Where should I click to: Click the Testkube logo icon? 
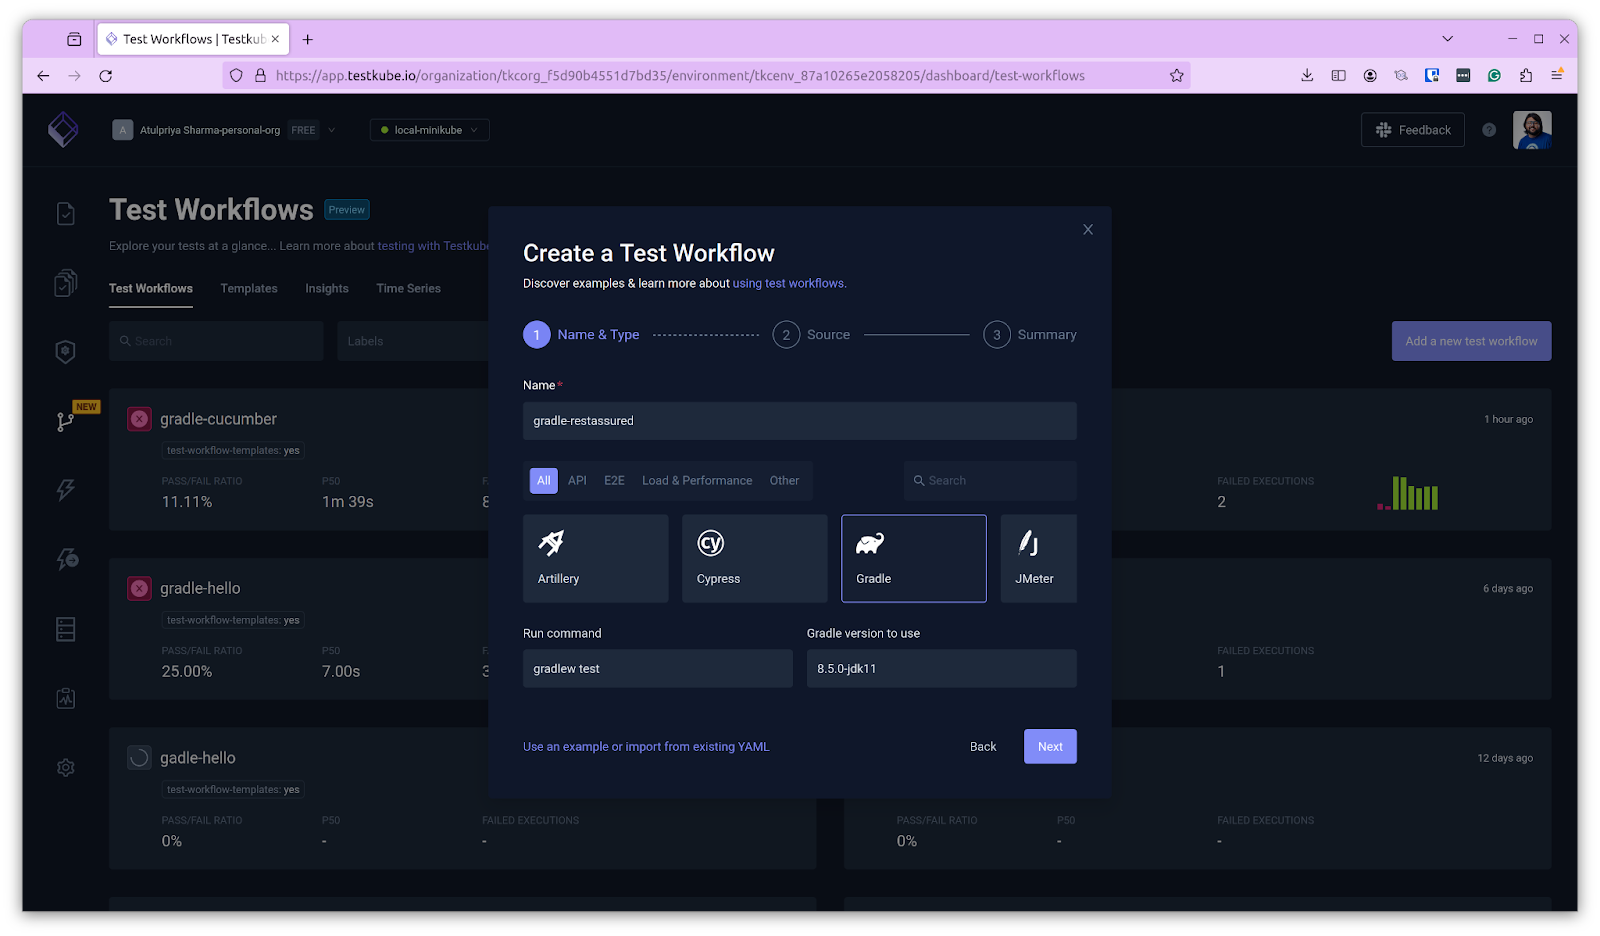click(63, 129)
